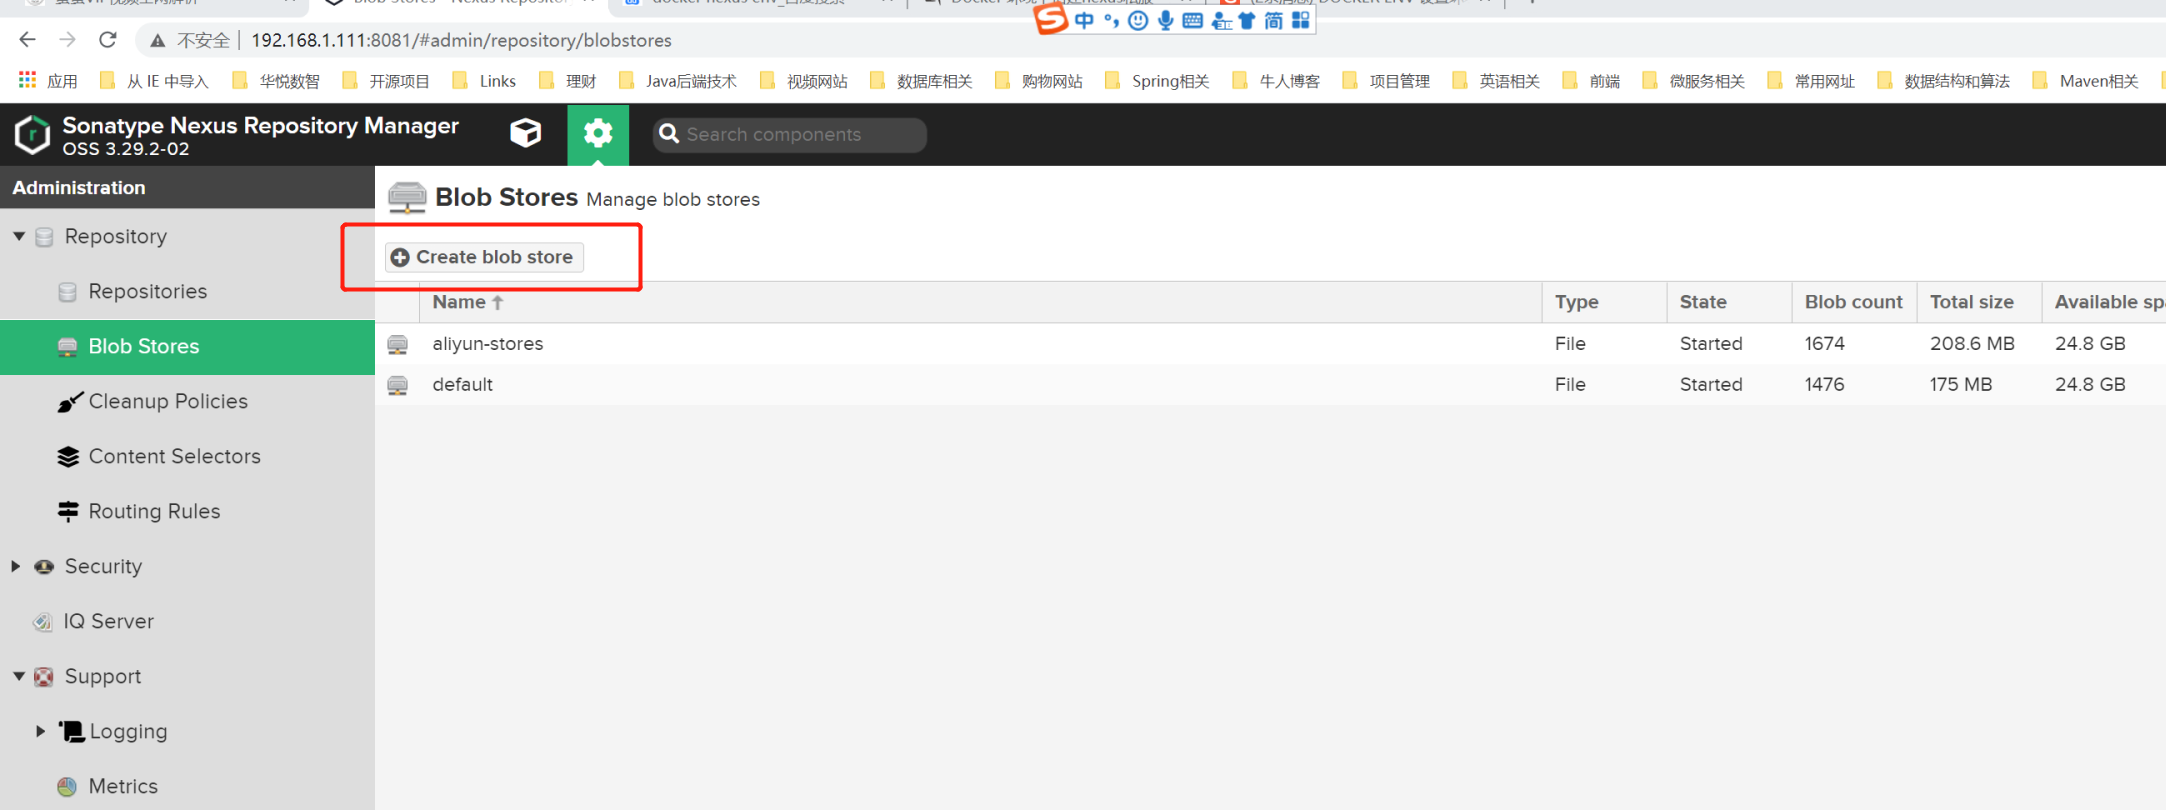Screen dimensions: 2166x810
Task: Expand the Security tree node
Action: point(16,567)
